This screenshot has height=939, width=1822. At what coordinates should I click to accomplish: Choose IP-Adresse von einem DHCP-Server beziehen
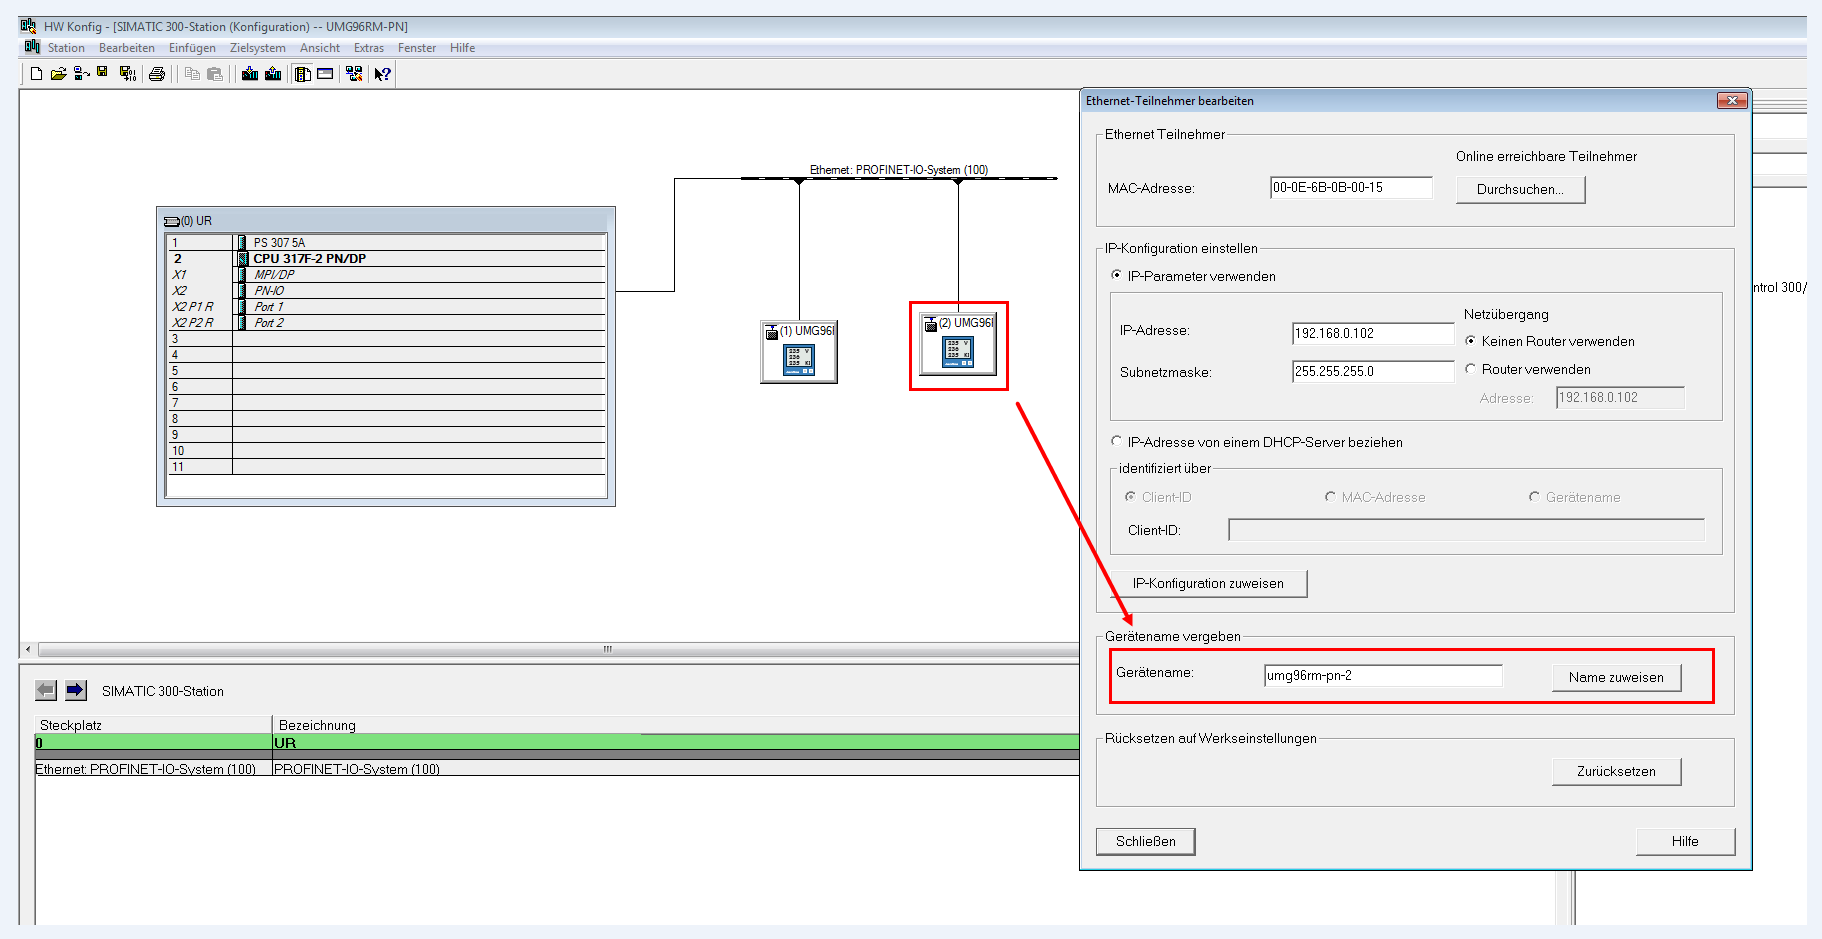coord(1116,441)
